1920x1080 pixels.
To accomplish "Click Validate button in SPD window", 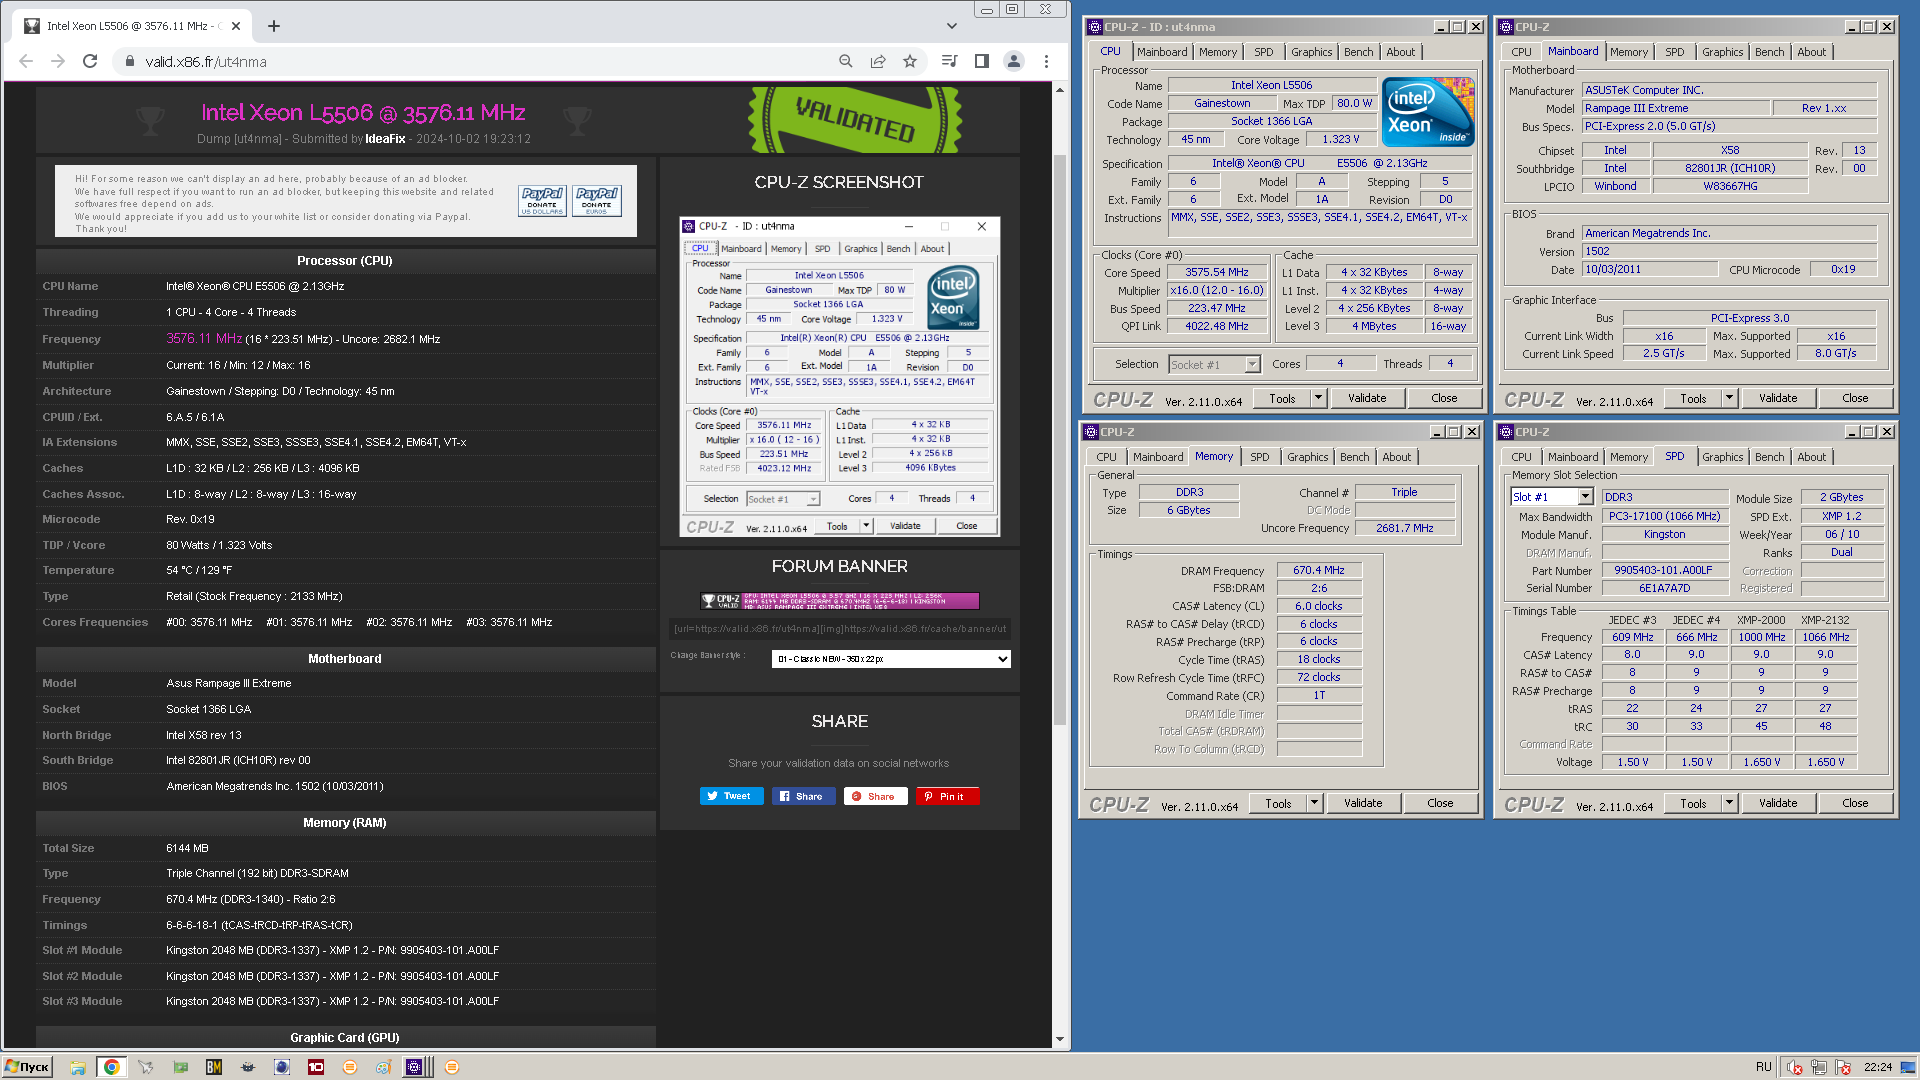I will (1778, 803).
